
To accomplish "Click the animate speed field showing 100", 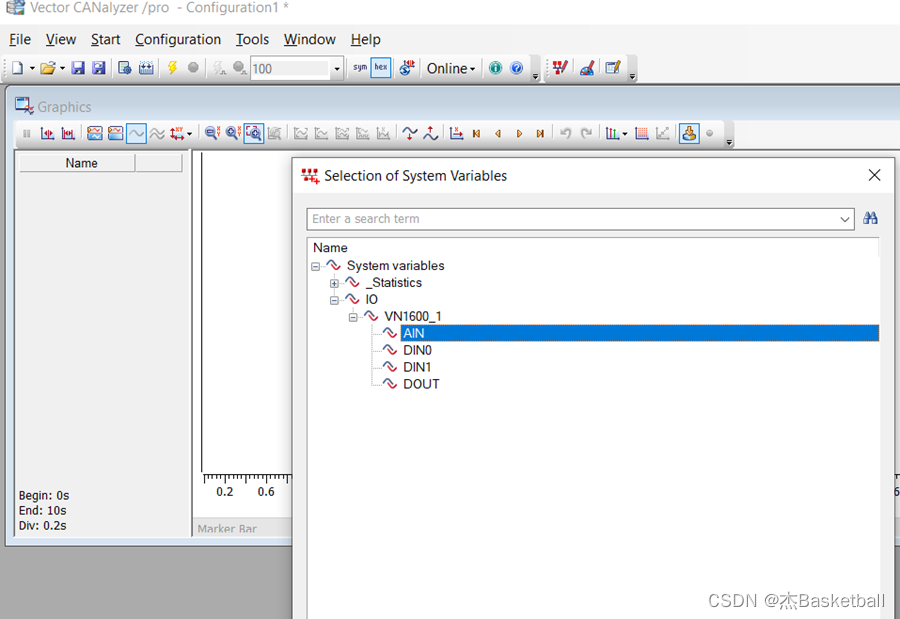I will coord(290,69).
